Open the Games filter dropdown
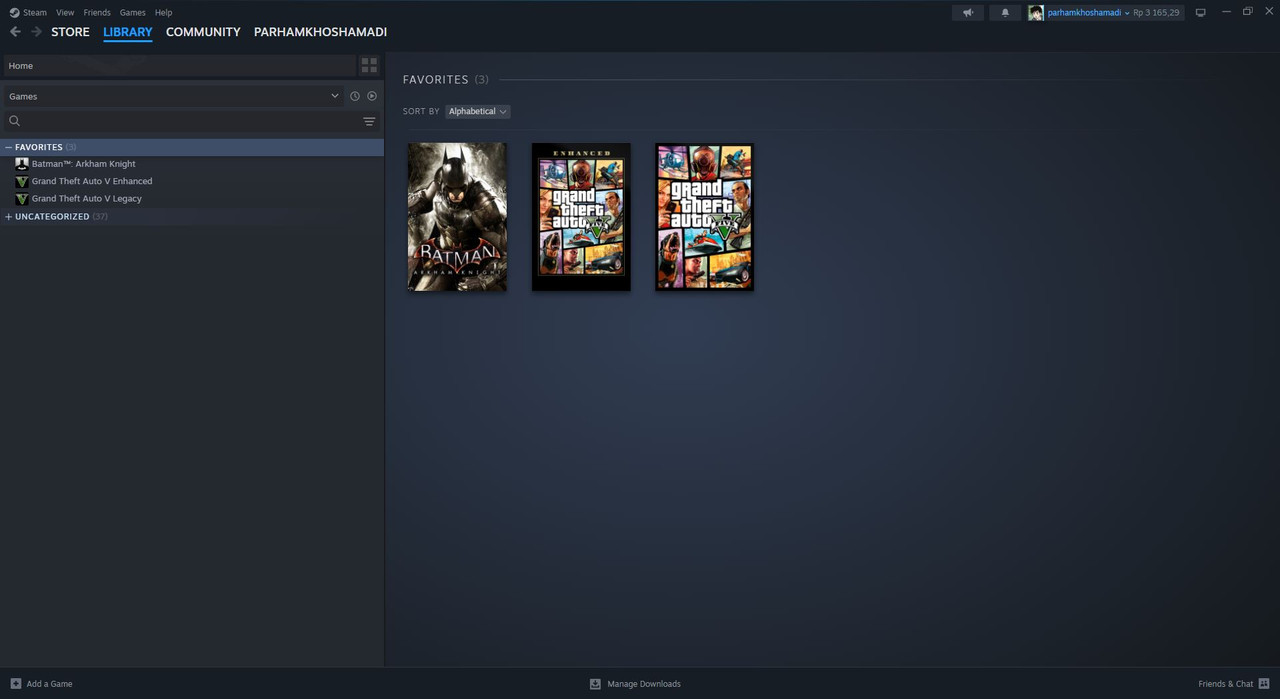Screen dimensions: 1280x699 tap(173, 96)
